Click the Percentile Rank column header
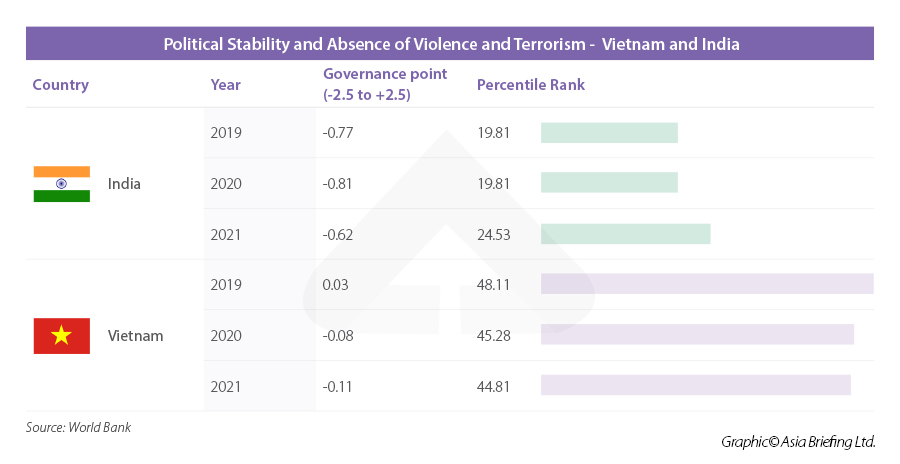The width and height of the screenshot is (900, 464). coord(530,85)
